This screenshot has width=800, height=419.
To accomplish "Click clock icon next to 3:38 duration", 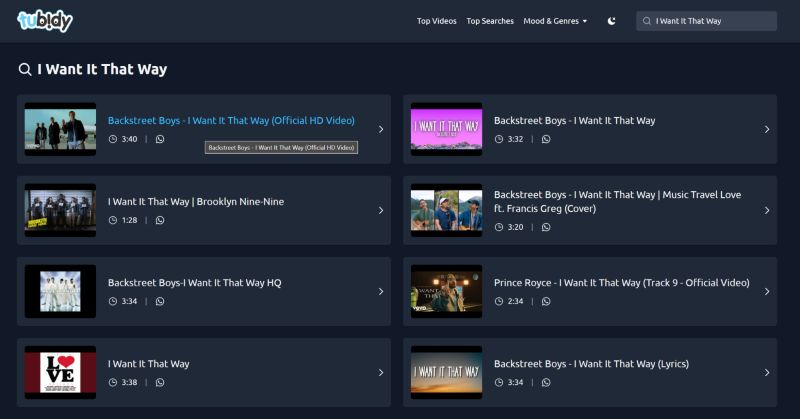I will coord(113,382).
